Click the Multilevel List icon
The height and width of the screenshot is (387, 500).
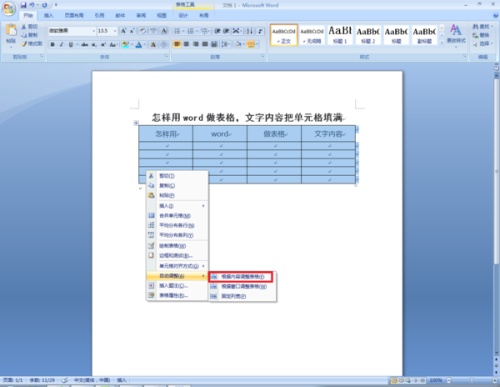click(x=204, y=31)
